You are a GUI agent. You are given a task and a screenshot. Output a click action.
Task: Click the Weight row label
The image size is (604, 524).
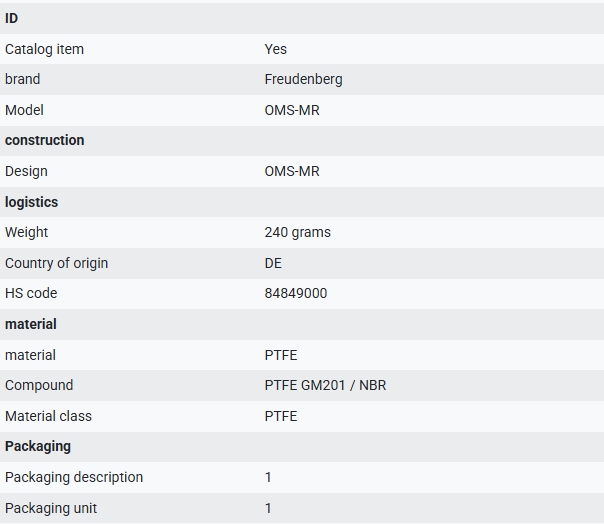click(x=26, y=232)
